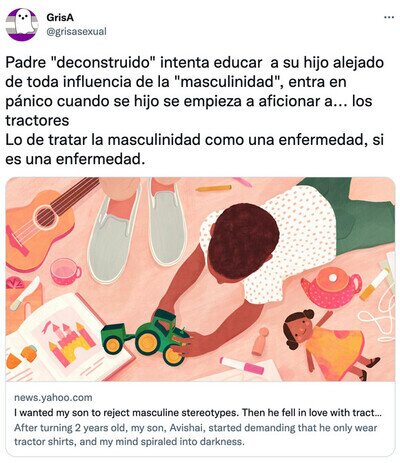Select the description starting 'After turning 2 years old'
Image resolution: width=400 pixels, height=463 pixels.
(x=196, y=435)
